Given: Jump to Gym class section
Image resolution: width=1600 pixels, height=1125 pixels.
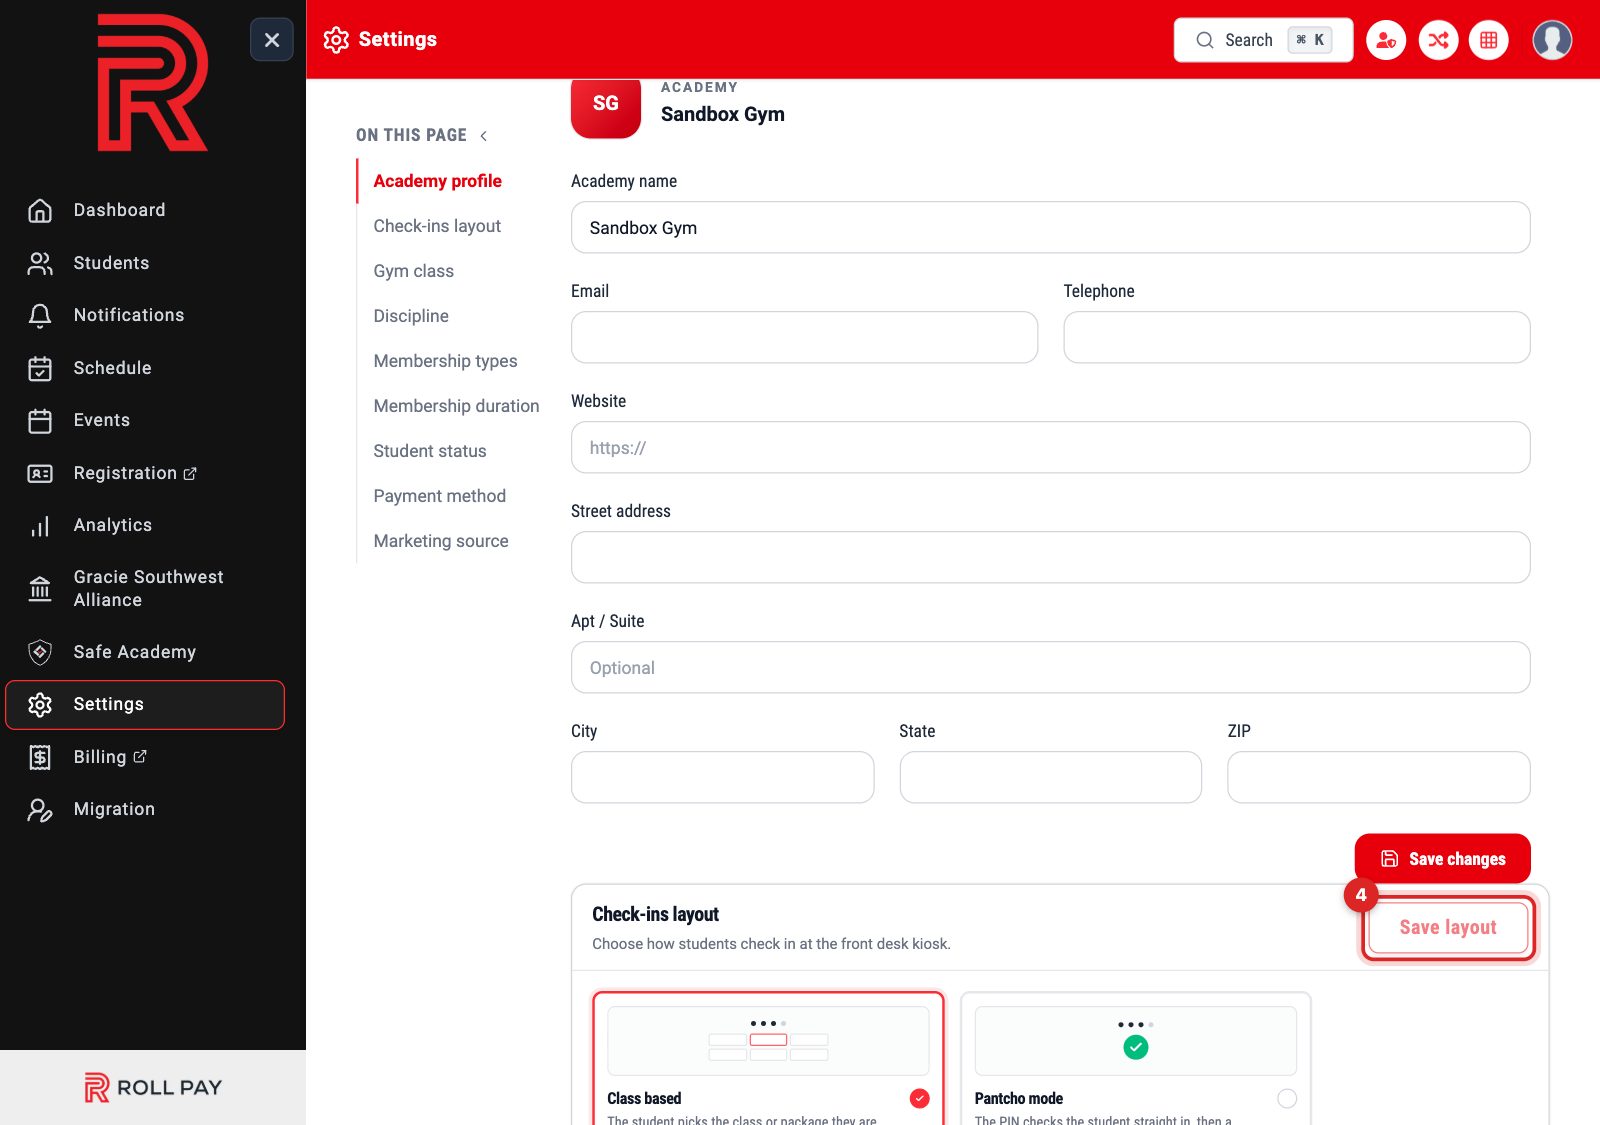Looking at the screenshot, I should point(413,271).
